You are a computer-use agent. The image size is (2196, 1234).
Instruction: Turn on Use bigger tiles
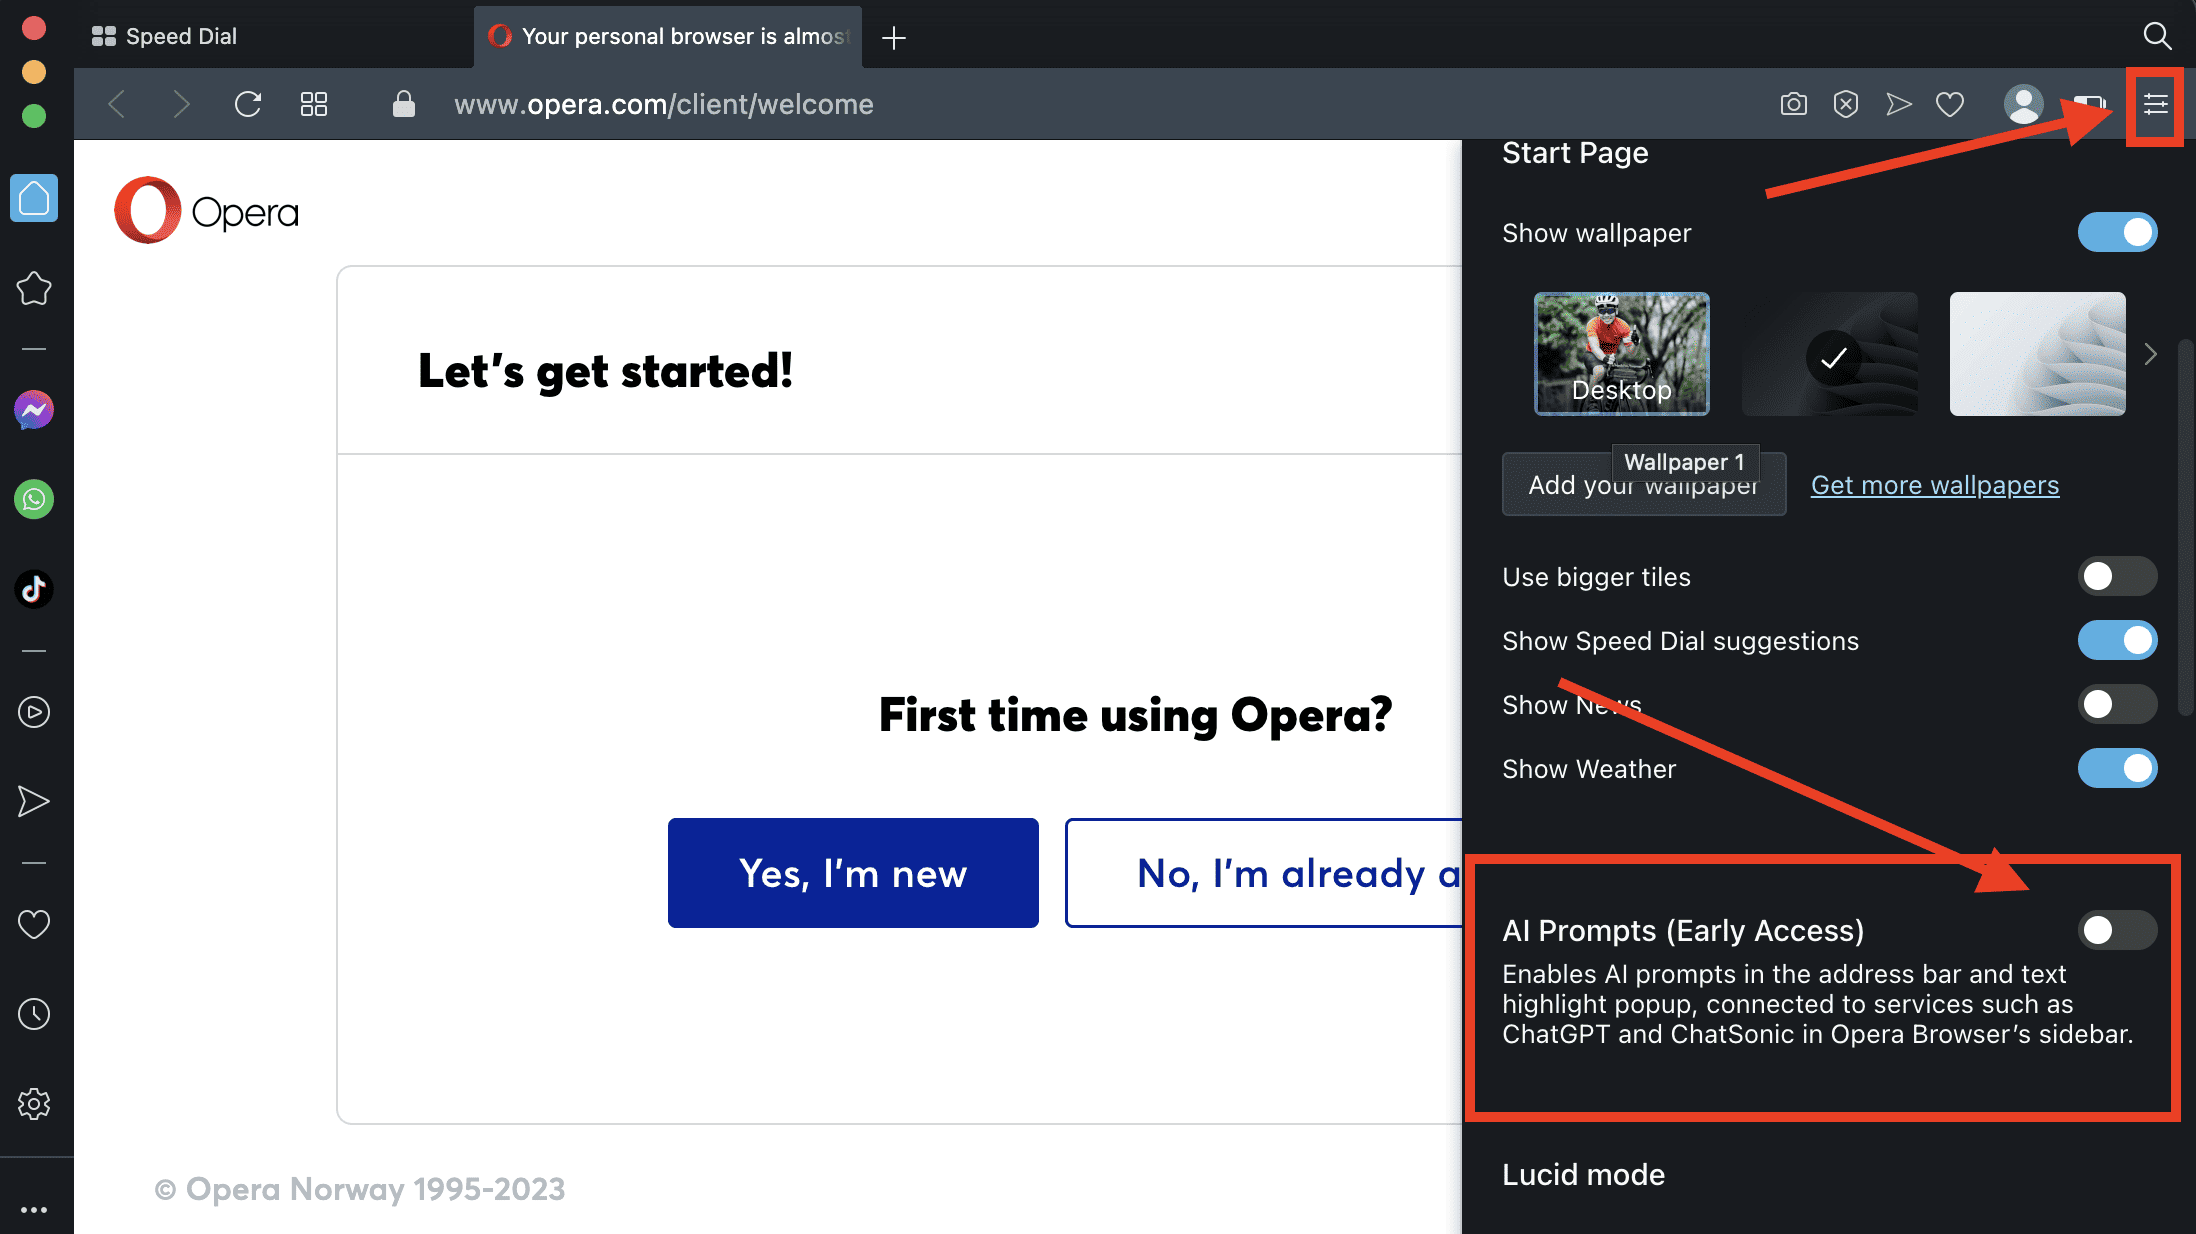(2117, 576)
